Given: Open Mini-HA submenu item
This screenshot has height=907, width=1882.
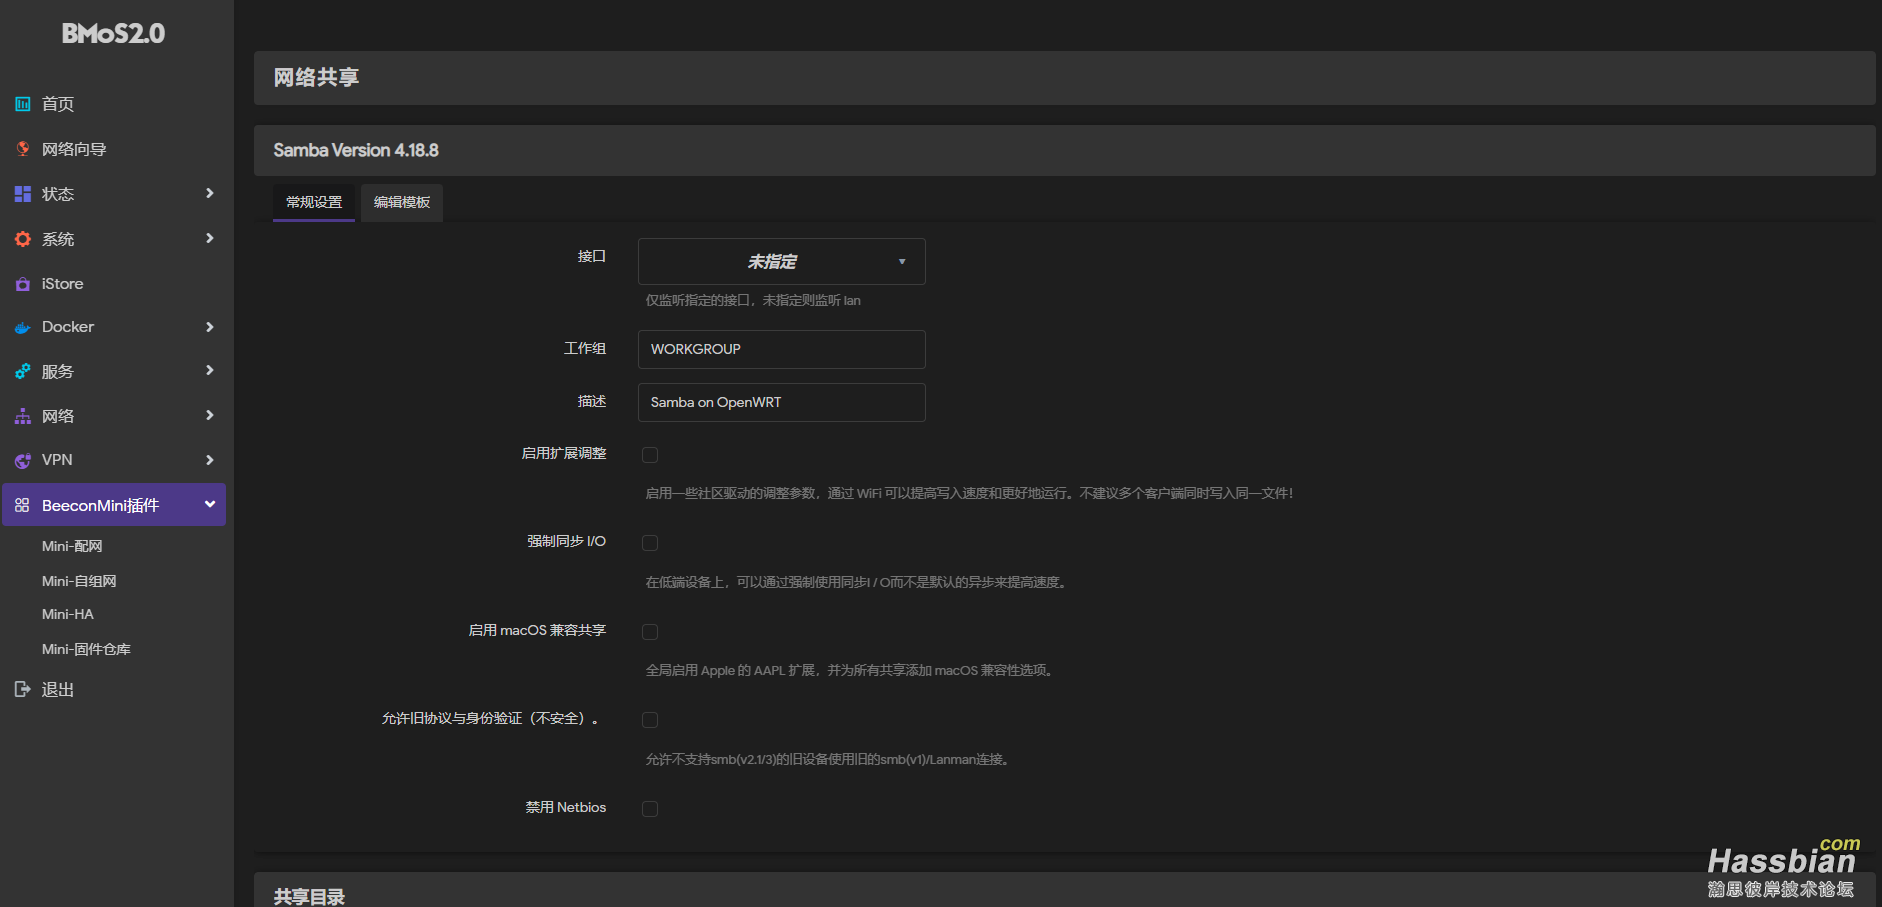Looking at the screenshot, I should coord(68,614).
